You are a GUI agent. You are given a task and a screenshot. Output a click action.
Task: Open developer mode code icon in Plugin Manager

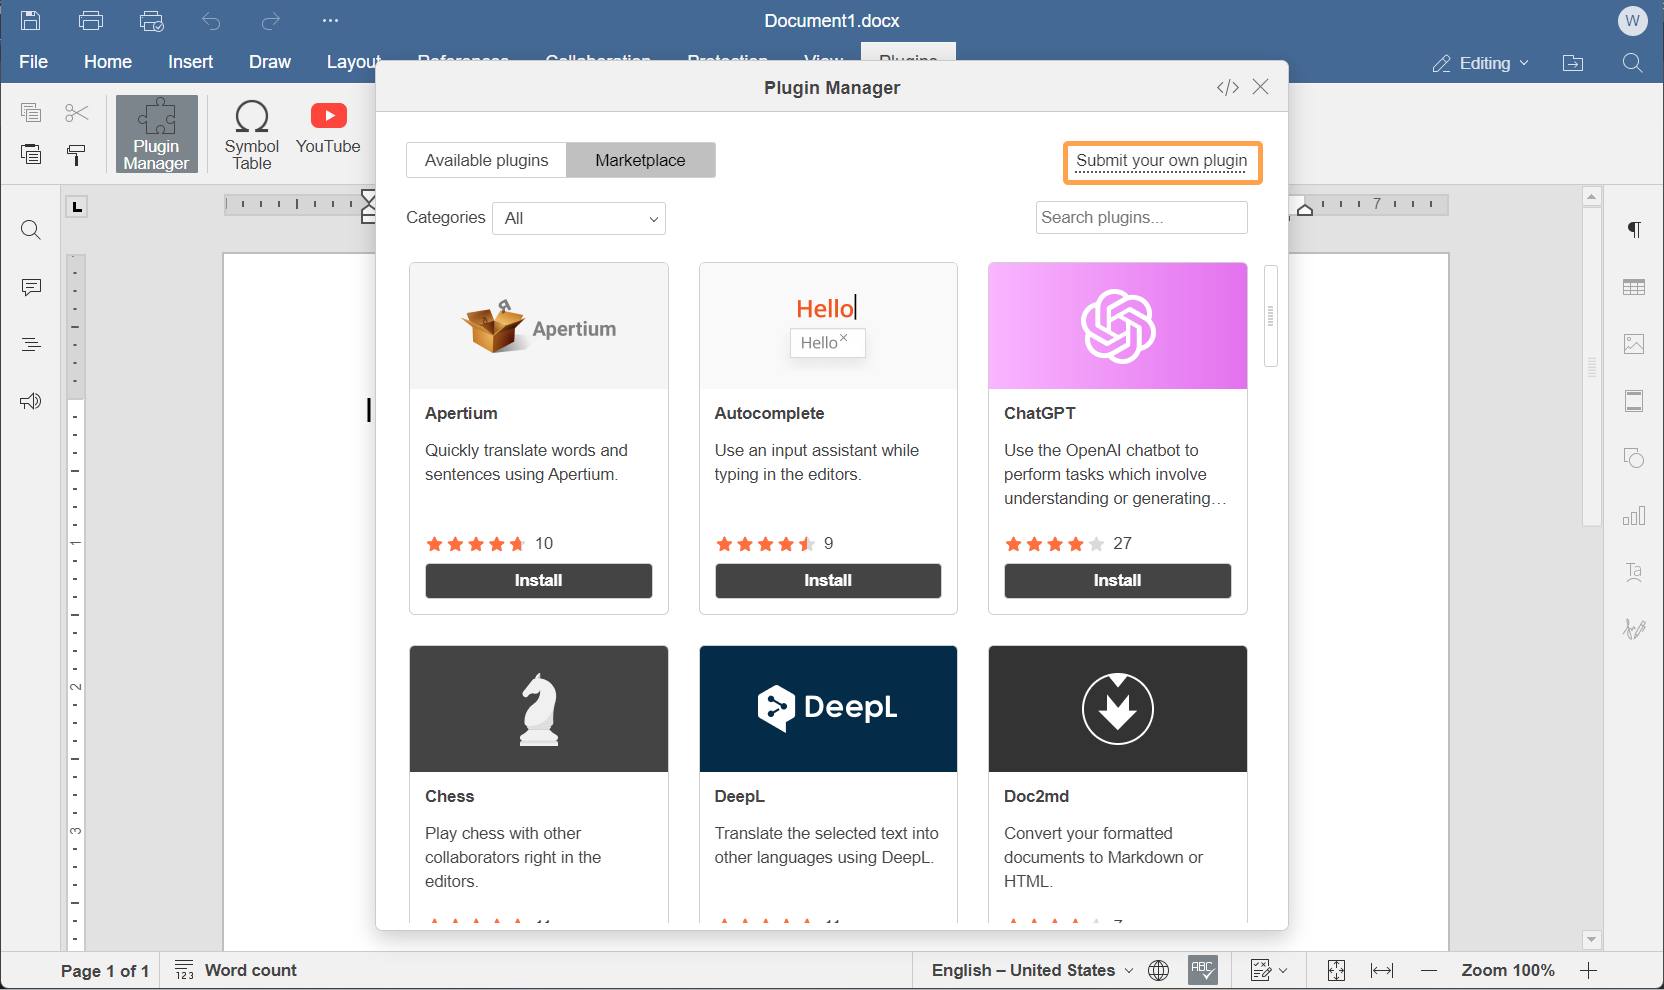(x=1228, y=87)
